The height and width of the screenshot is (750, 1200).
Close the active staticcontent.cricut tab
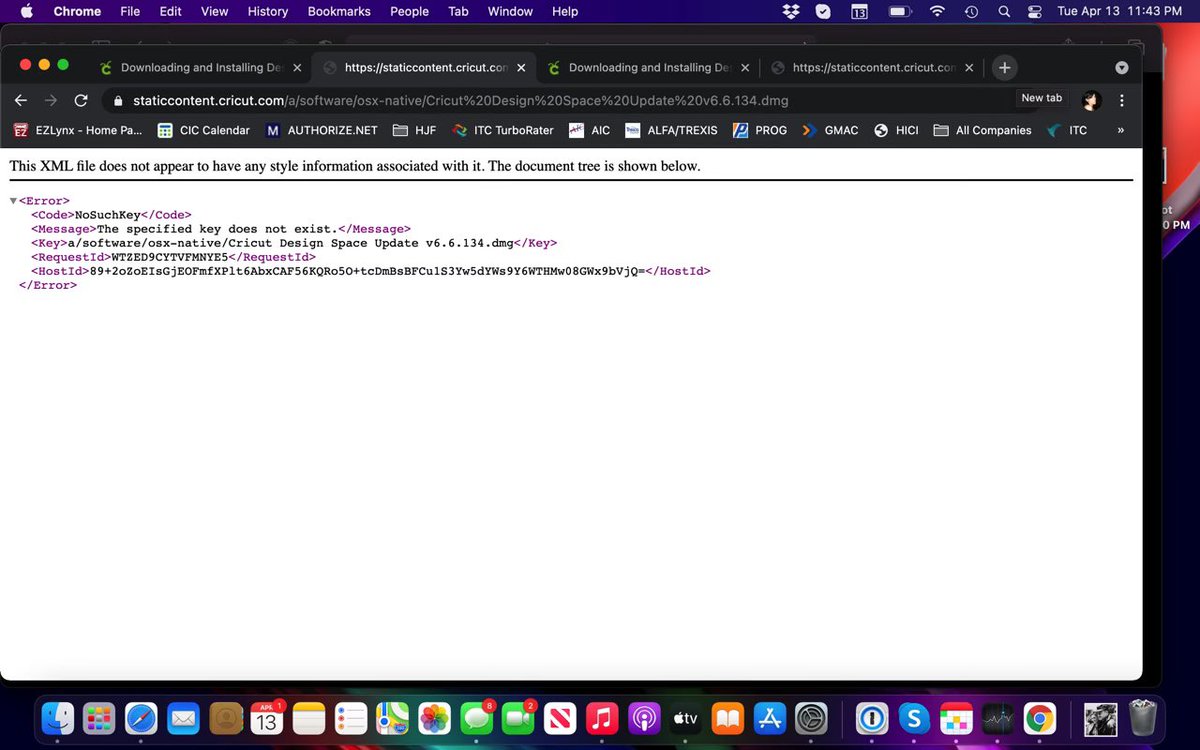[x=521, y=68]
